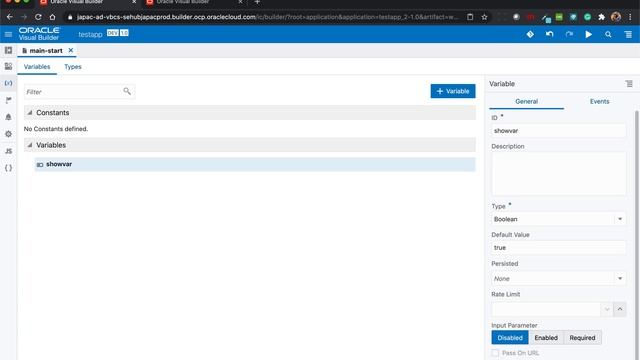Click the testapp application name
The width and height of the screenshot is (640, 360).
[x=90, y=34]
